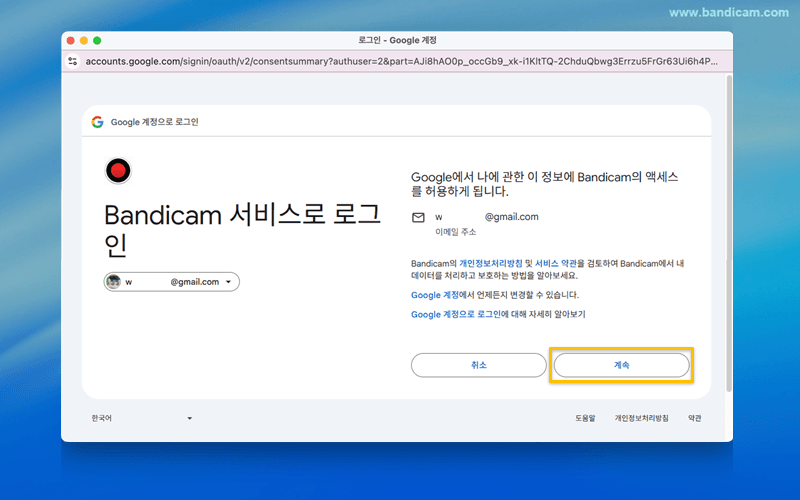Click the 취소 cancel button
Image resolution: width=800 pixels, height=500 pixels.
(x=479, y=365)
